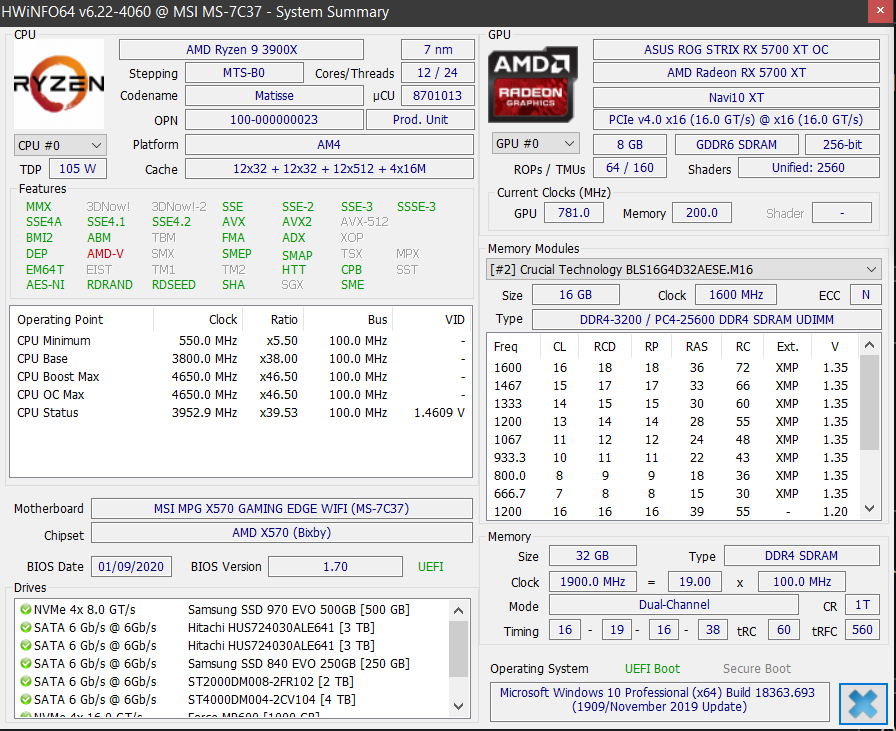The image size is (896, 731).
Task: Click the memory clock 1900.0 MHz field
Action: pyautogui.click(x=593, y=582)
